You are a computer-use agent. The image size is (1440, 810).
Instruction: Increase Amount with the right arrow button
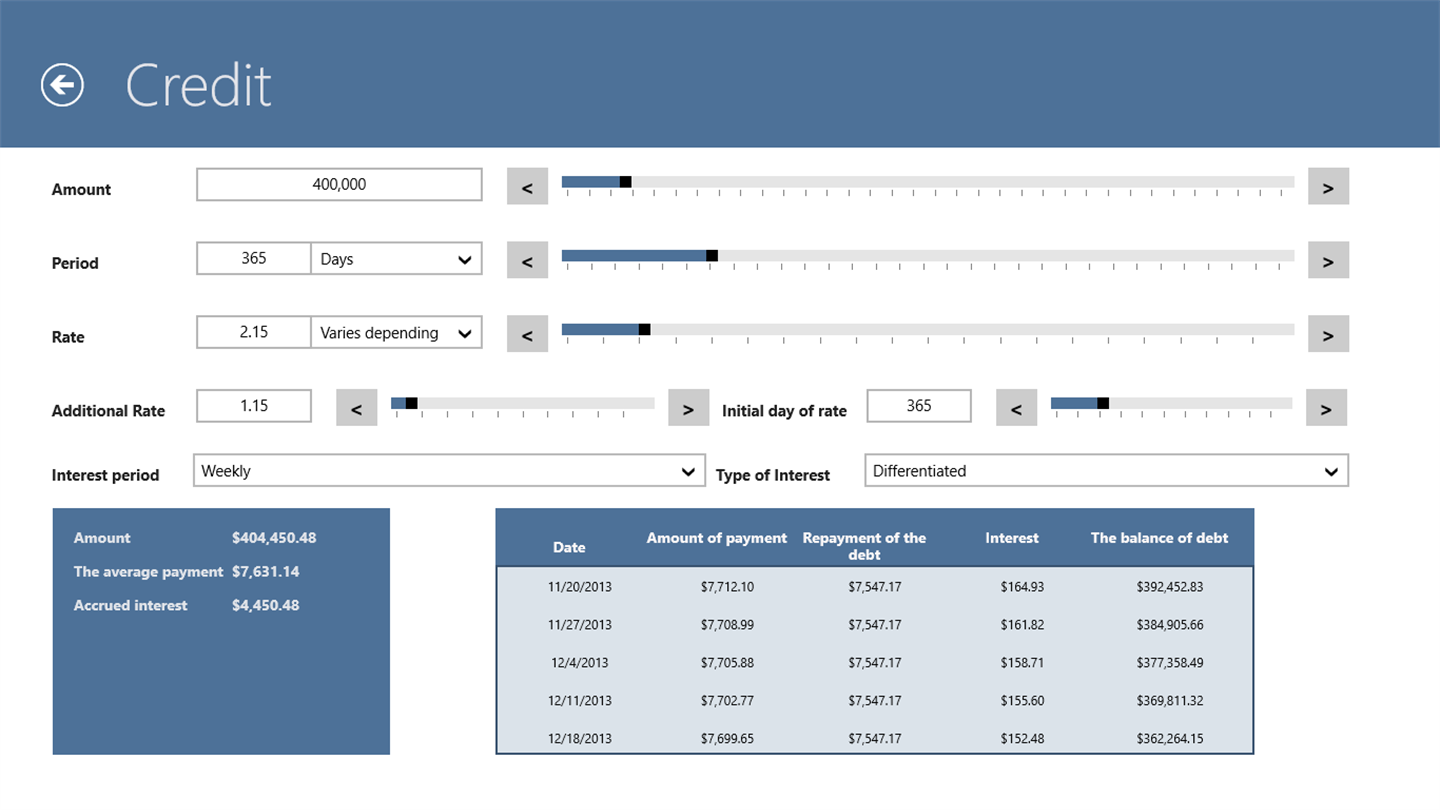pos(1328,186)
